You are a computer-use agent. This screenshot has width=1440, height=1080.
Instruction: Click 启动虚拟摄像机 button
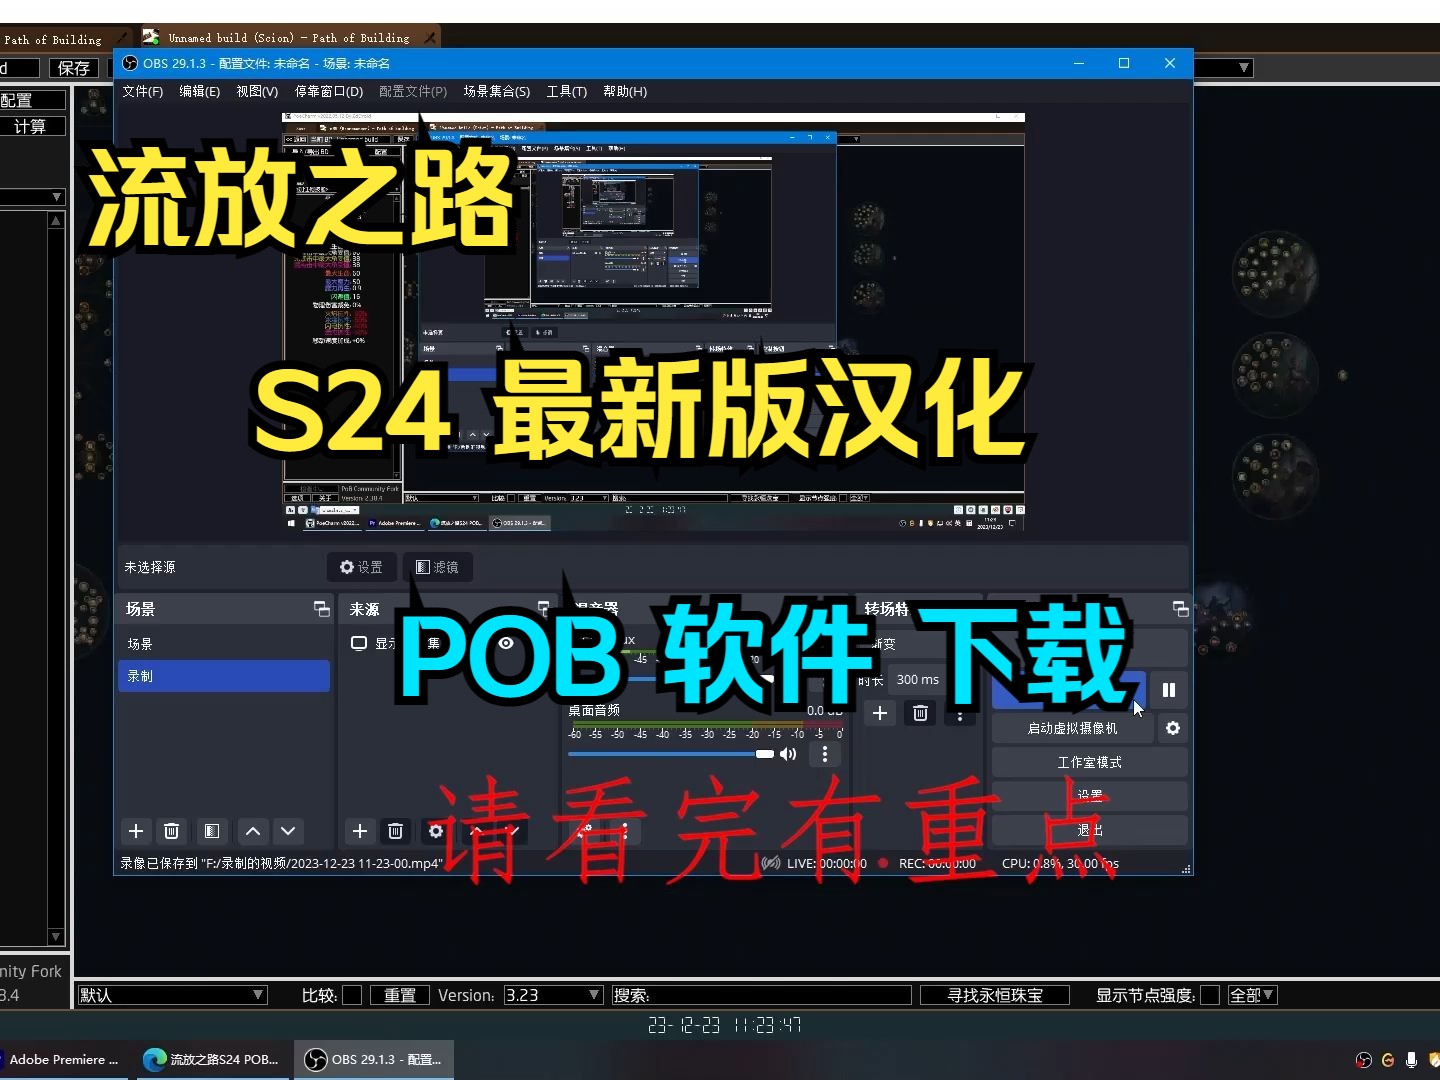point(1072,728)
